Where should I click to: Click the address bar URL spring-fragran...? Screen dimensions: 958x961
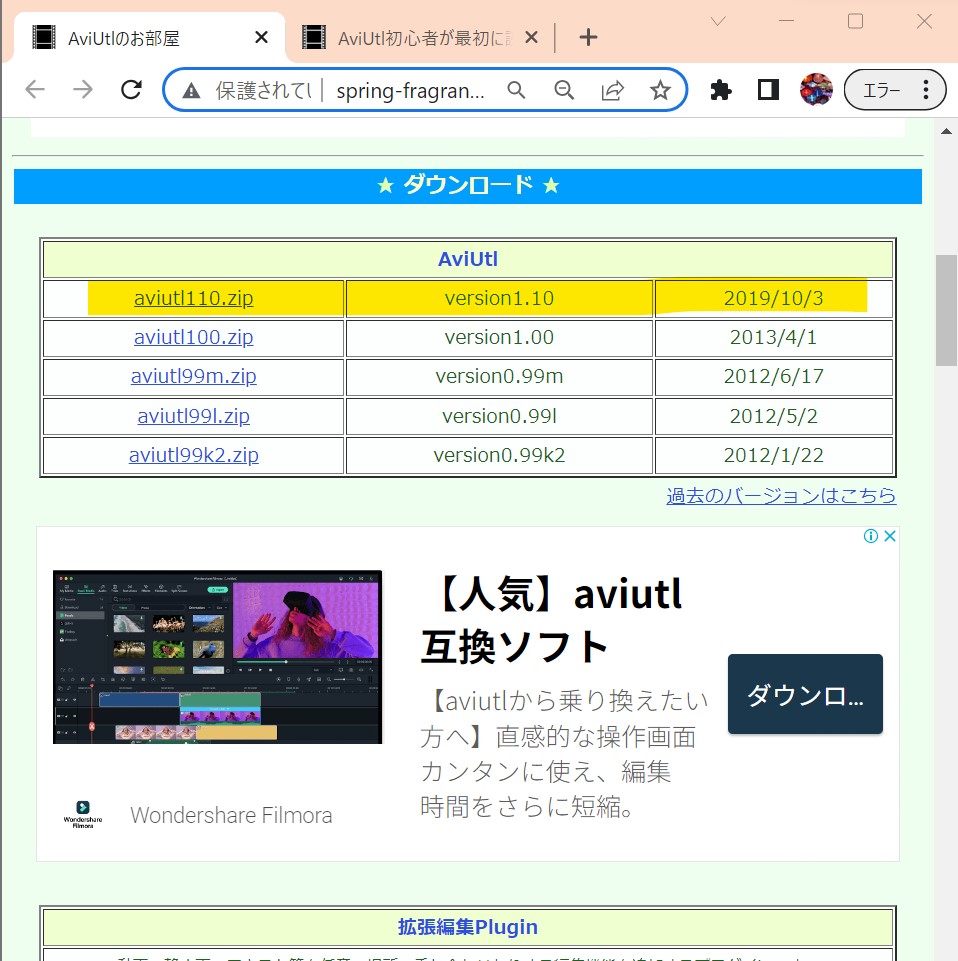410,91
